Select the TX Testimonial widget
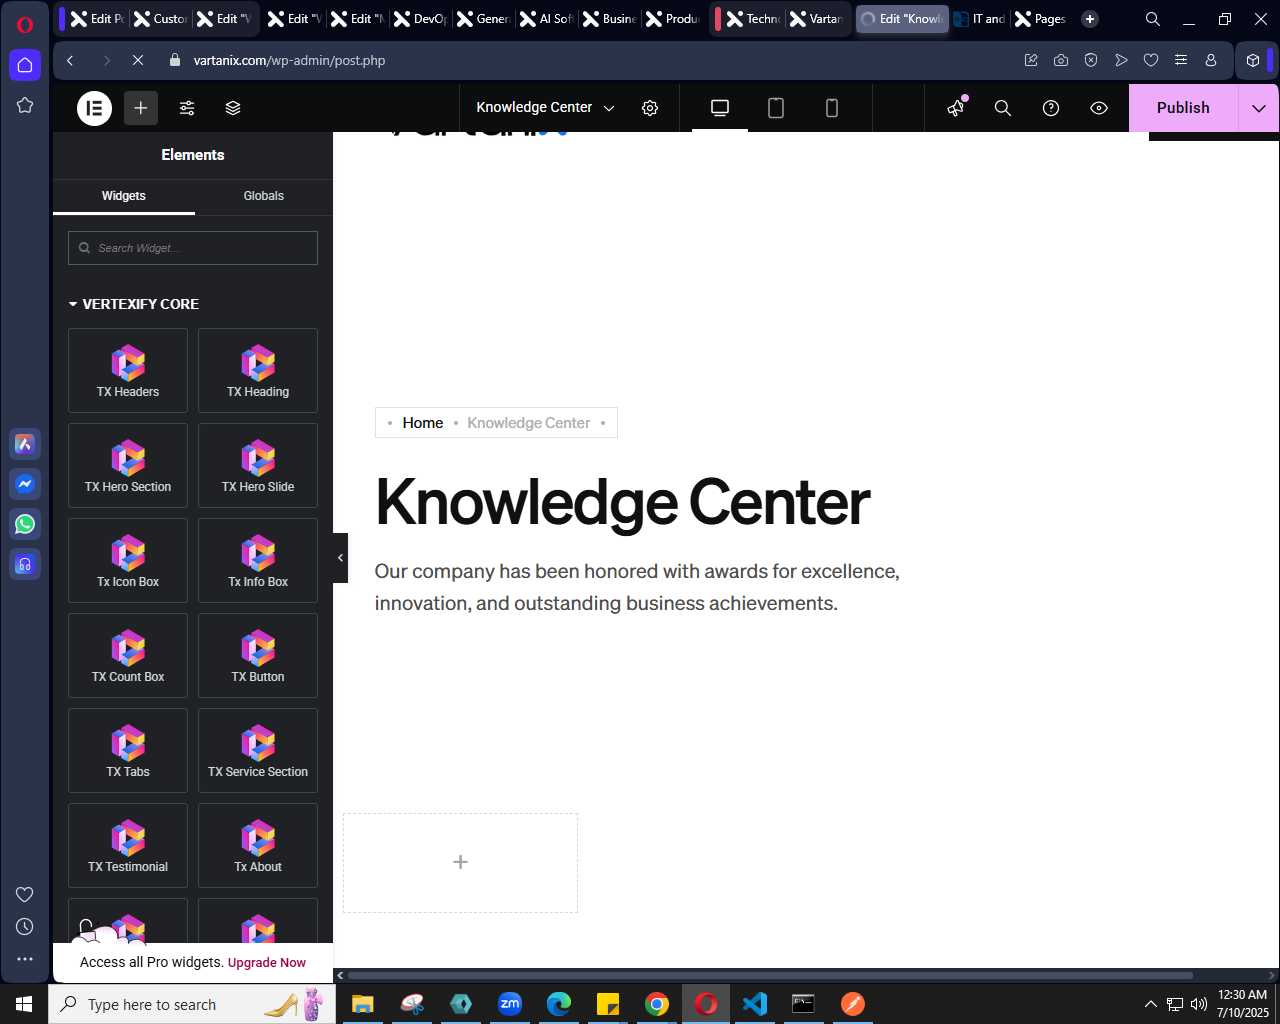 [128, 845]
